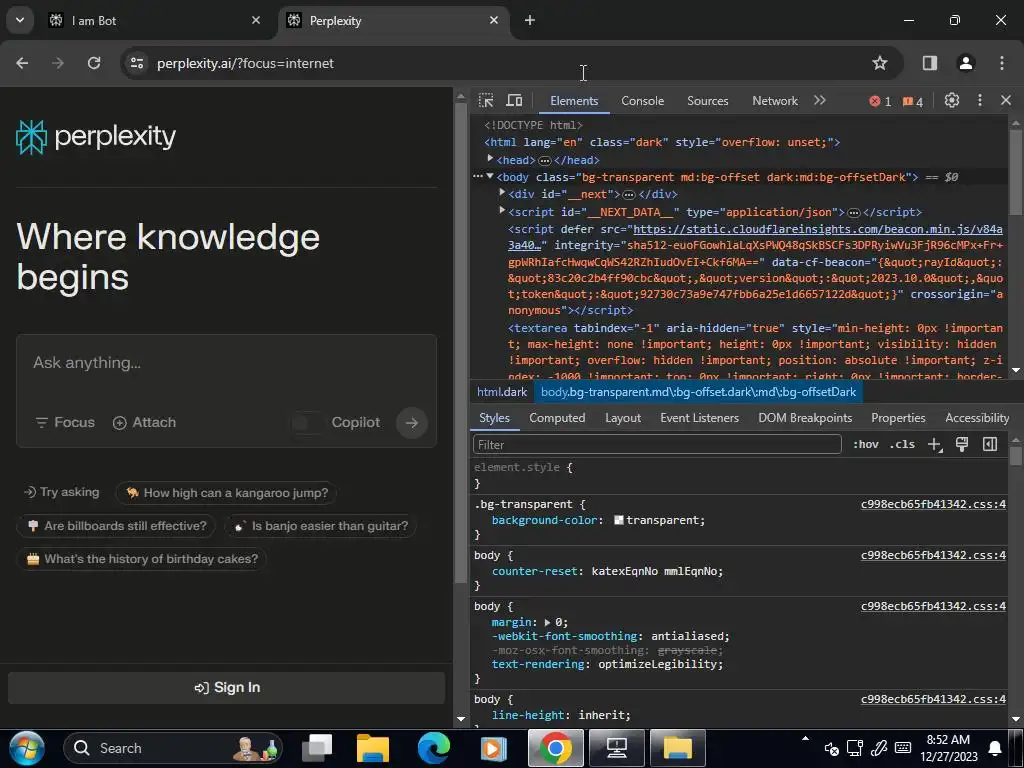Open DevTools three-dot customize menu

click(980, 101)
